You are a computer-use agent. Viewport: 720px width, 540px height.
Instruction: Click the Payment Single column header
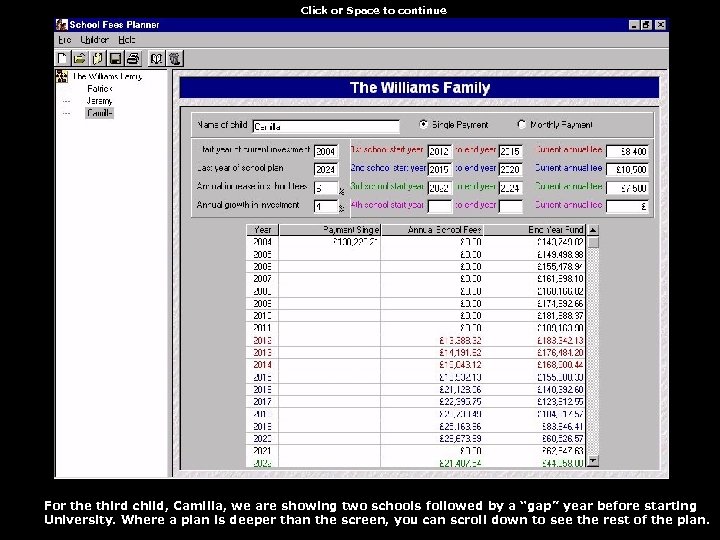[330, 230]
